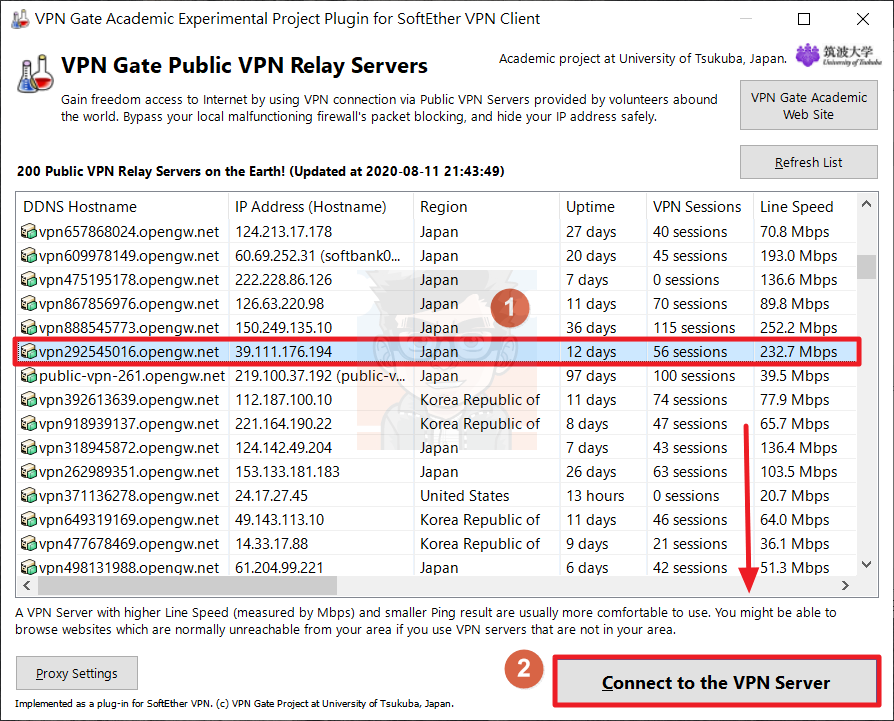Select server vpn318945872.opengw.net
The height and width of the screenshot is (721, 894).
point(436,447)
